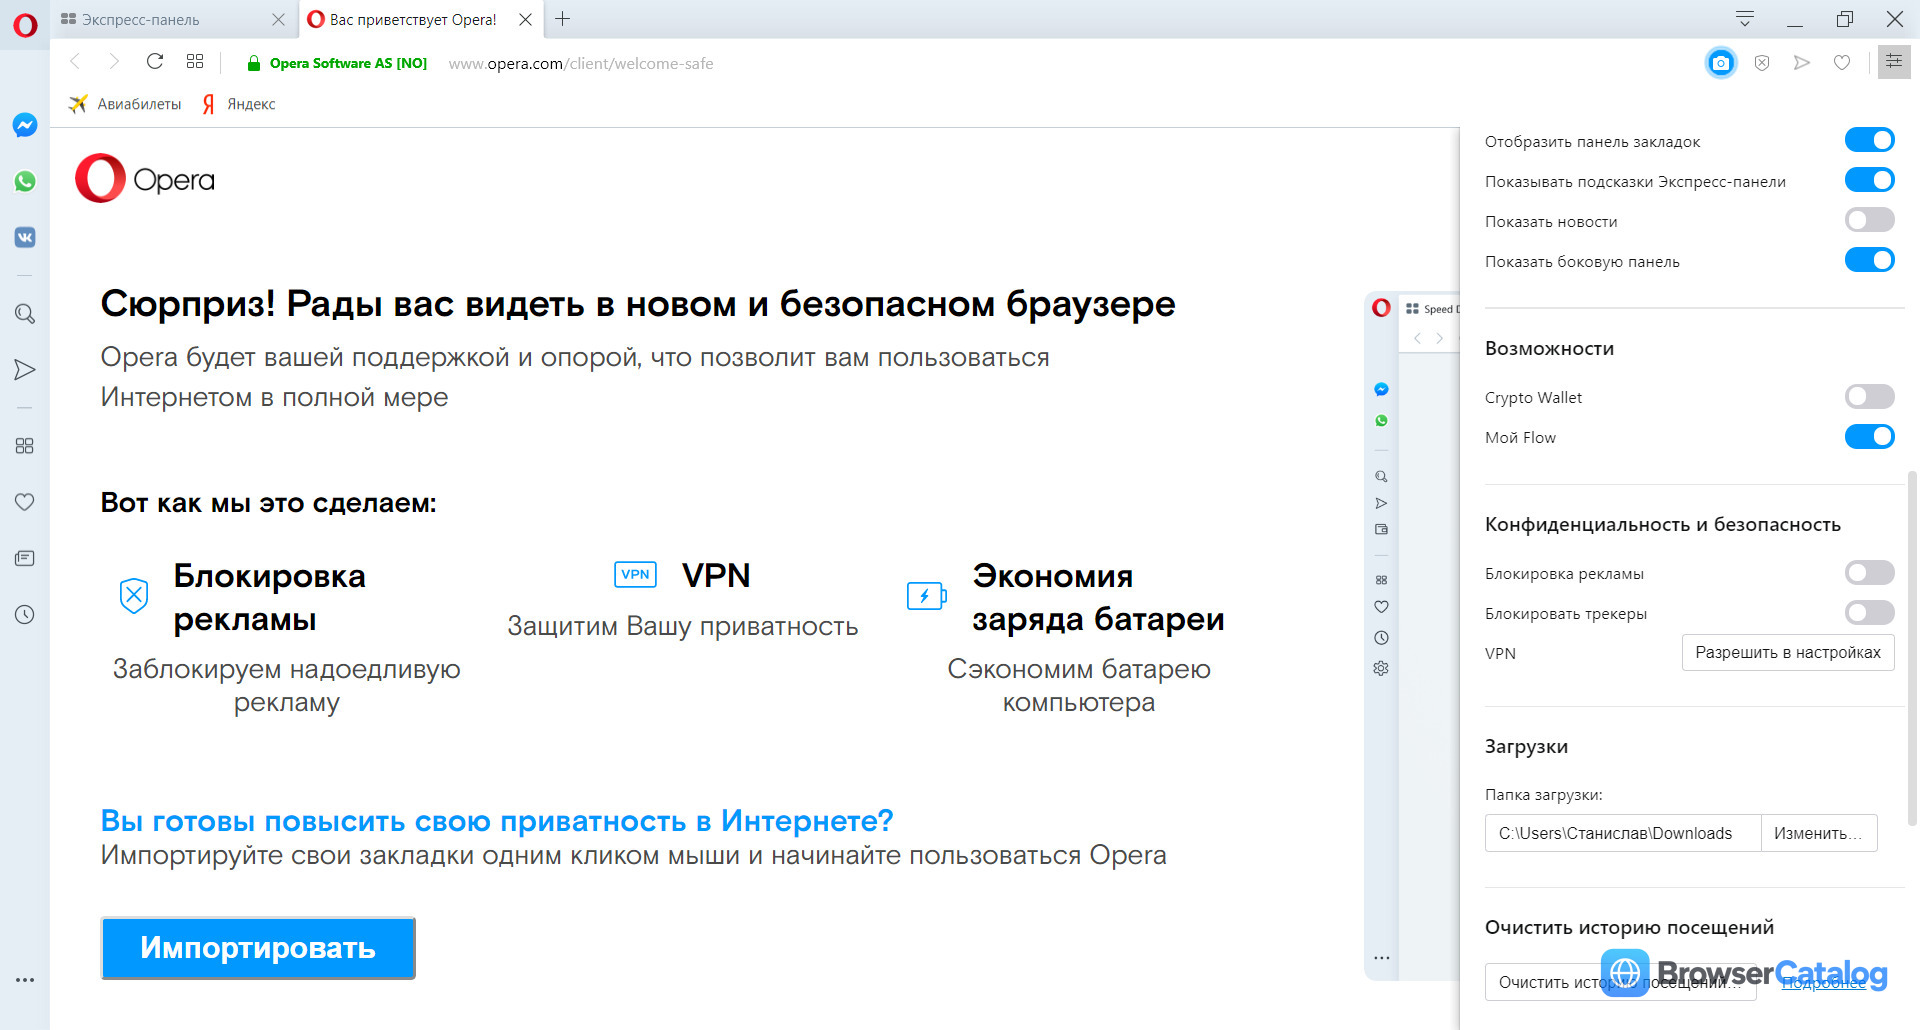
Task: Open VK messenger in sidebar
Action: coord(25,237)
